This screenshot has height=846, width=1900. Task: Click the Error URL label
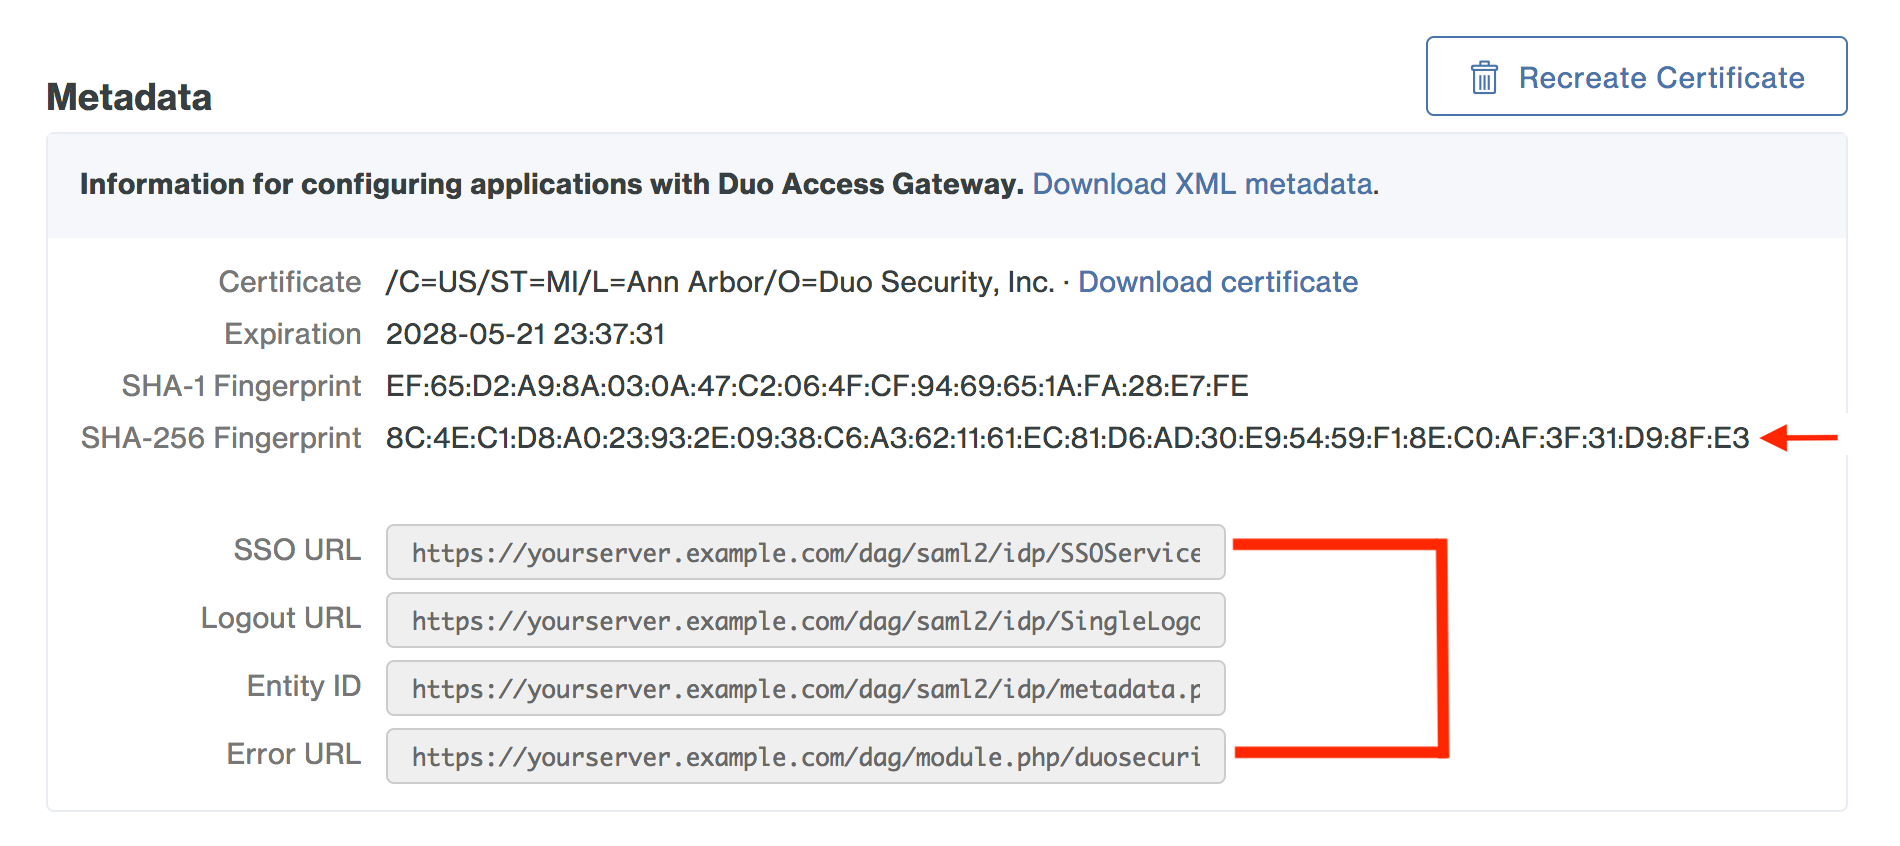pyautogui.click(x=293, y=754)
